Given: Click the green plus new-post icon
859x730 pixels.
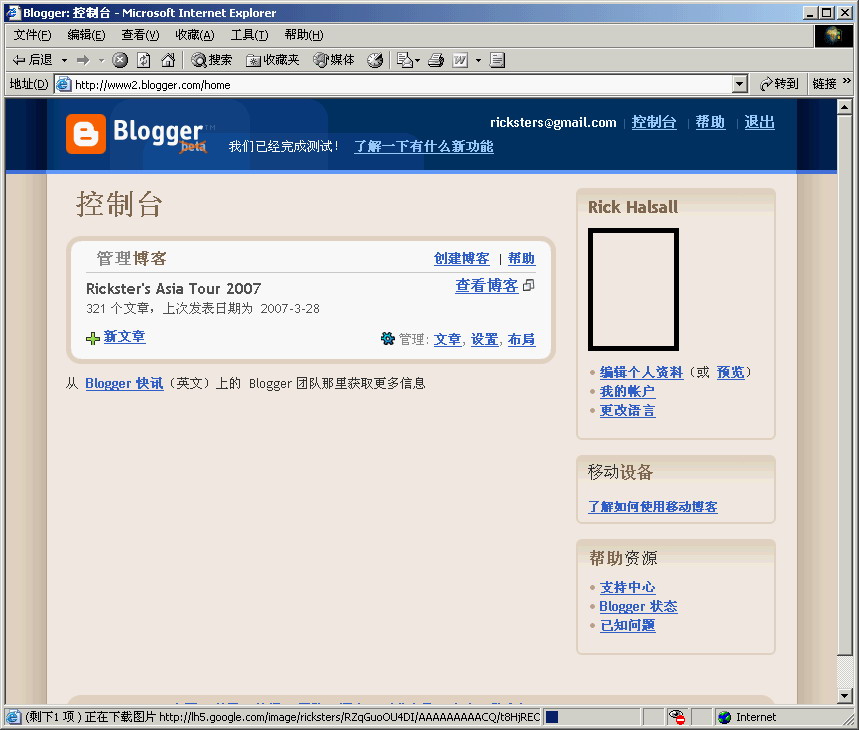Looking at the screenshot, I should point(93,338).
